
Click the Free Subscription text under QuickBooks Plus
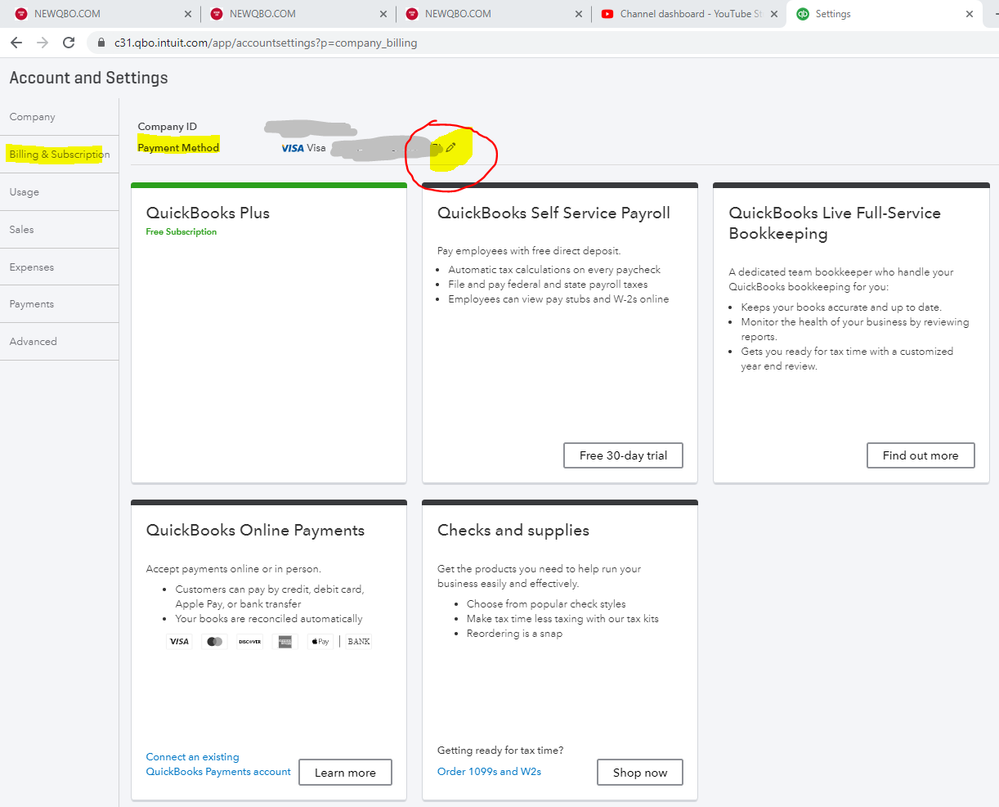181,232
